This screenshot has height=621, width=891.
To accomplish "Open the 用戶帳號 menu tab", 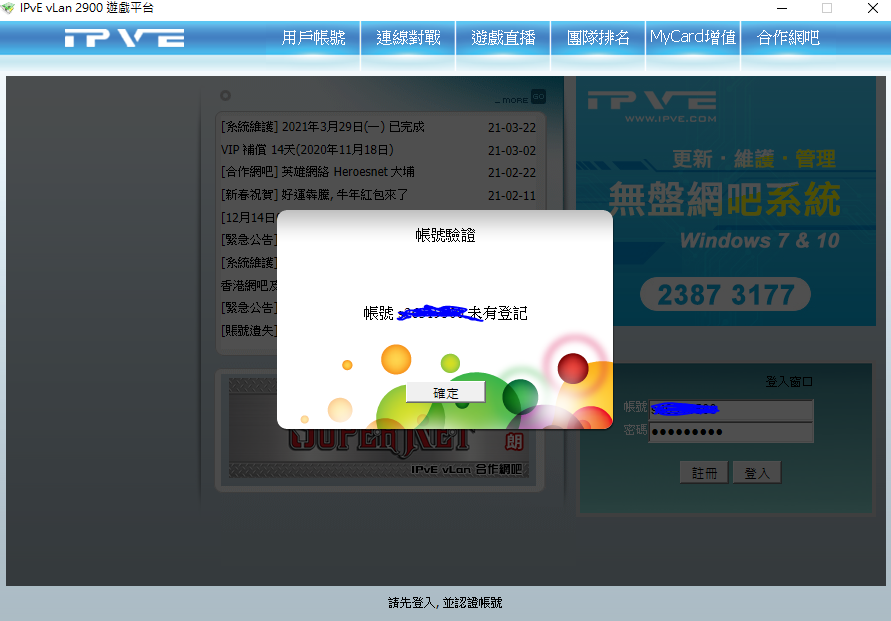I will (x=313, y=38).
